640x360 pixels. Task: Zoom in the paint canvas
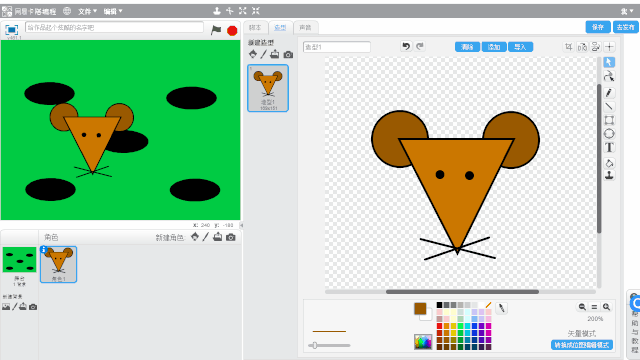tap(607, 307)
